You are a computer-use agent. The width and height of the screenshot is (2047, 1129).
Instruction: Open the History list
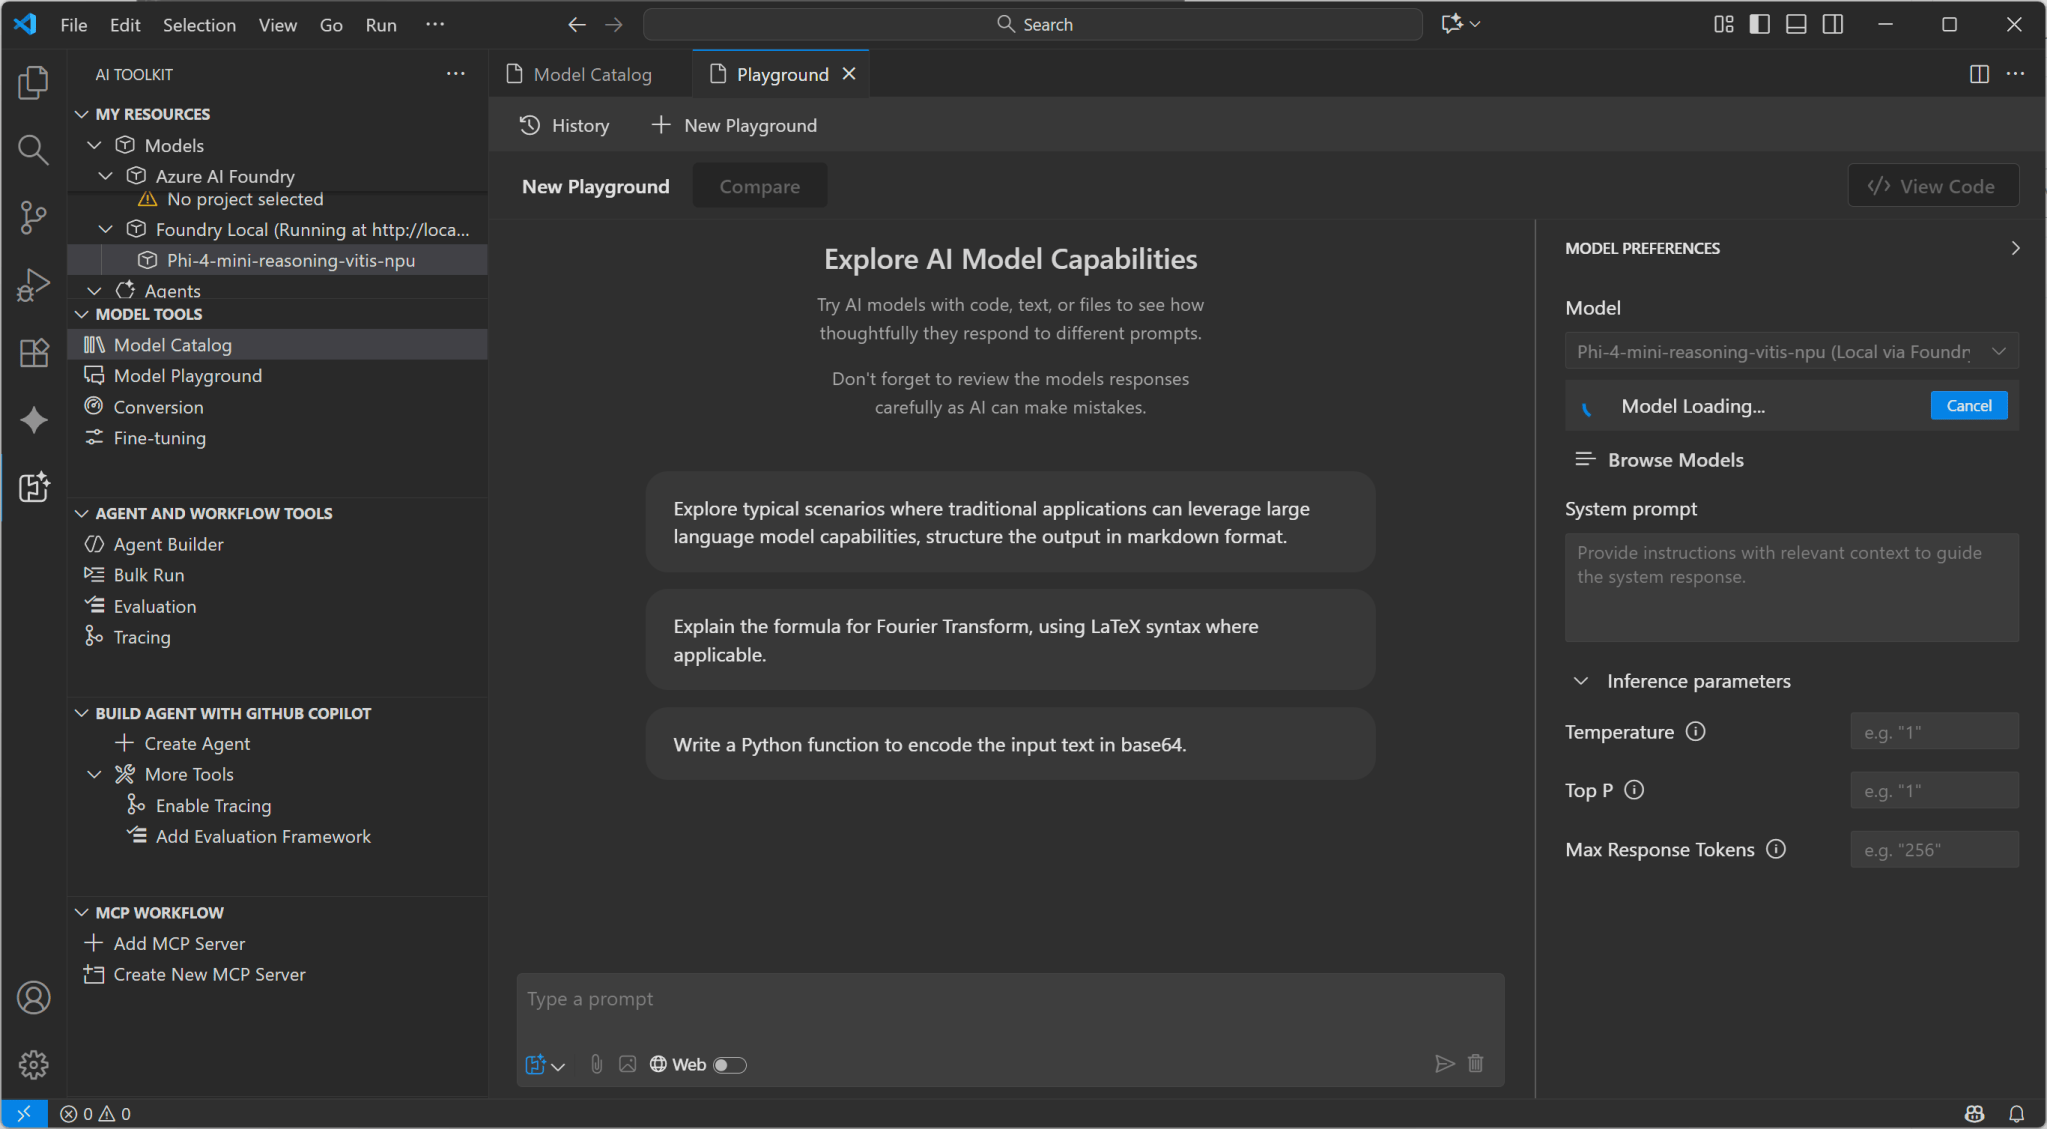tap(565, 125)
